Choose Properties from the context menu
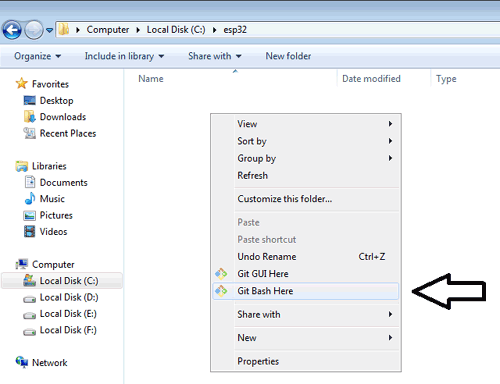The width and height of the screenshot is (500, 384). click(306, 361)
